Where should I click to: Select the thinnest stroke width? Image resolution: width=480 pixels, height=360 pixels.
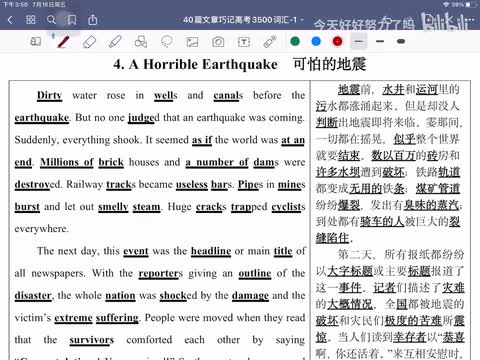359,42
